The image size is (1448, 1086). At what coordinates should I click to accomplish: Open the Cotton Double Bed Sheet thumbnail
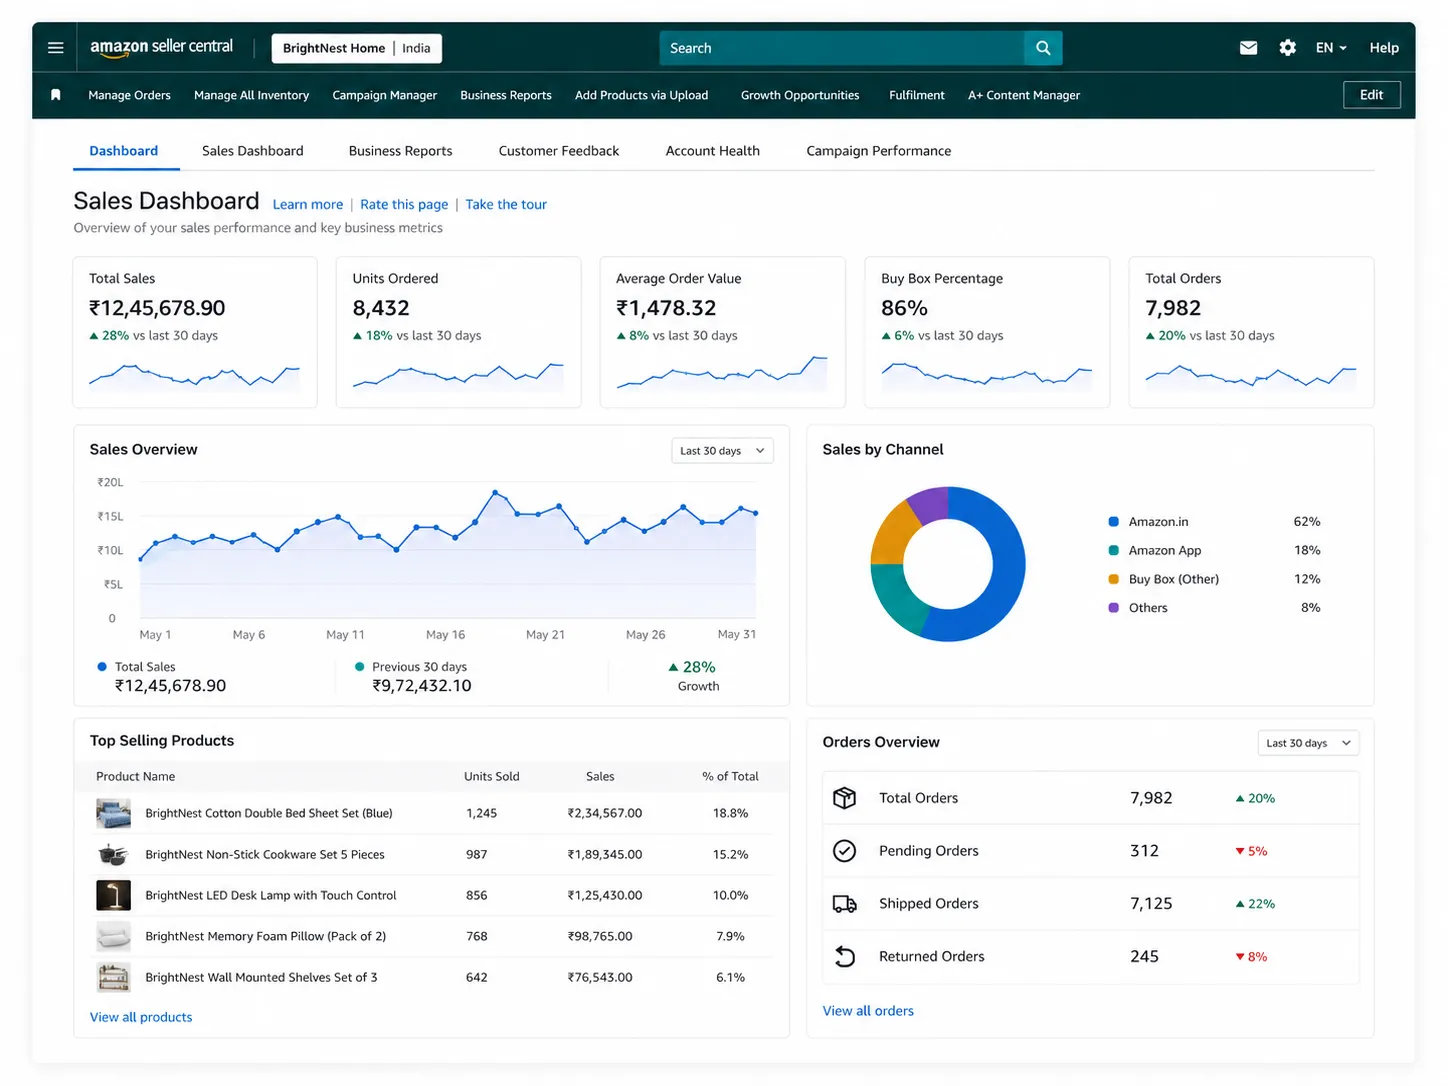click(113, 813)
